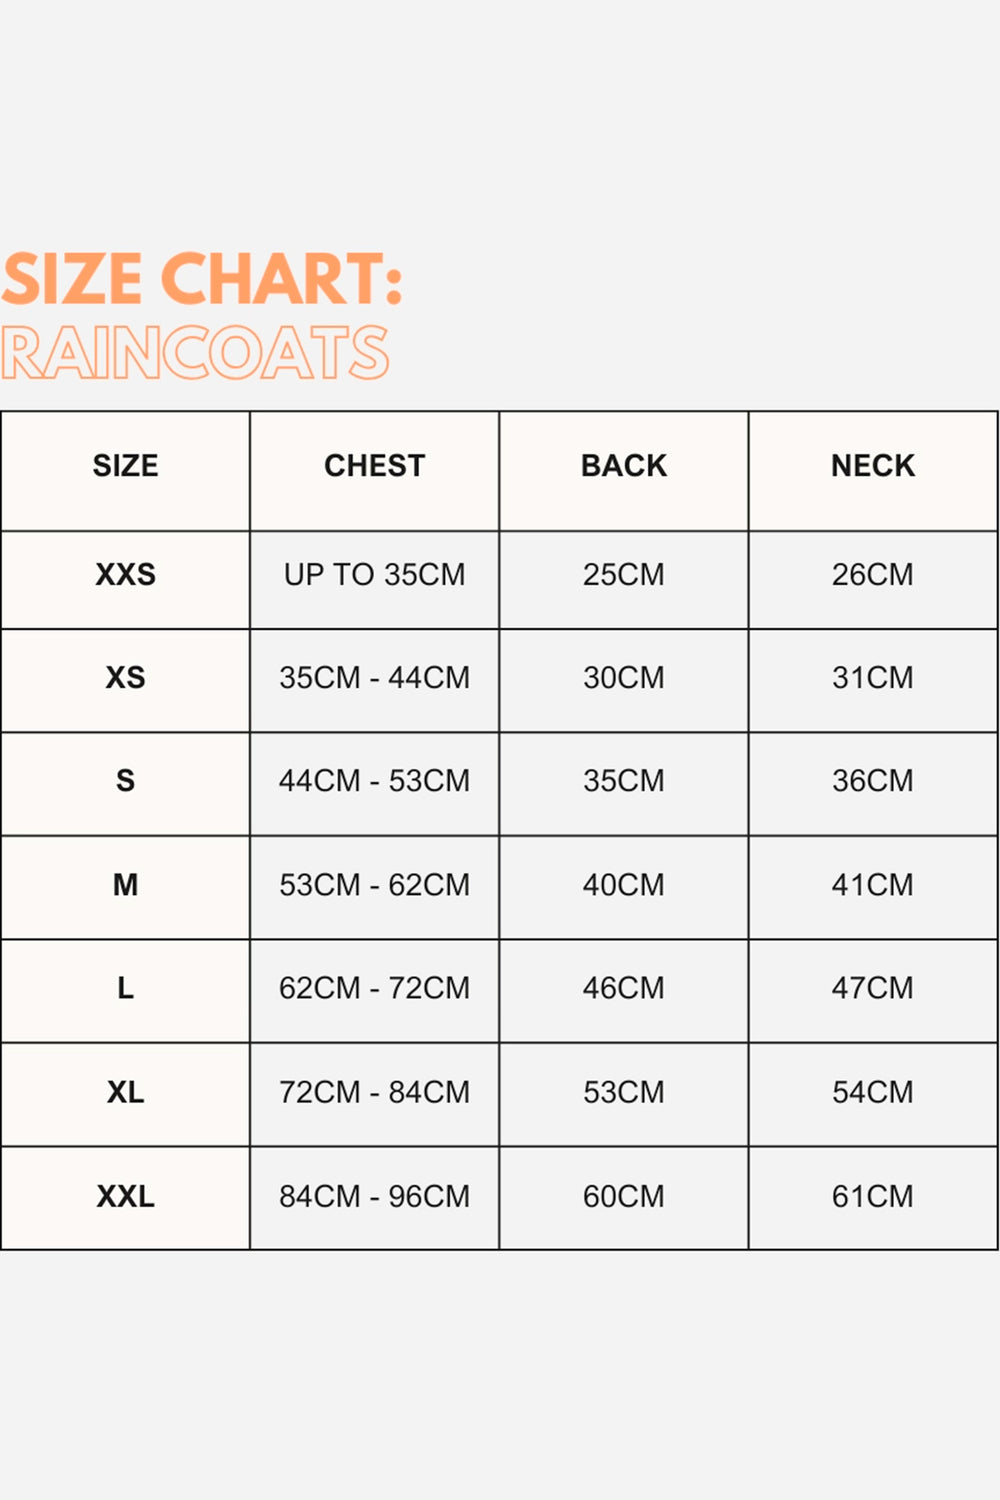Click the L size row label
Viewport: 1000px width, 1500px height.
pos(125,988)
